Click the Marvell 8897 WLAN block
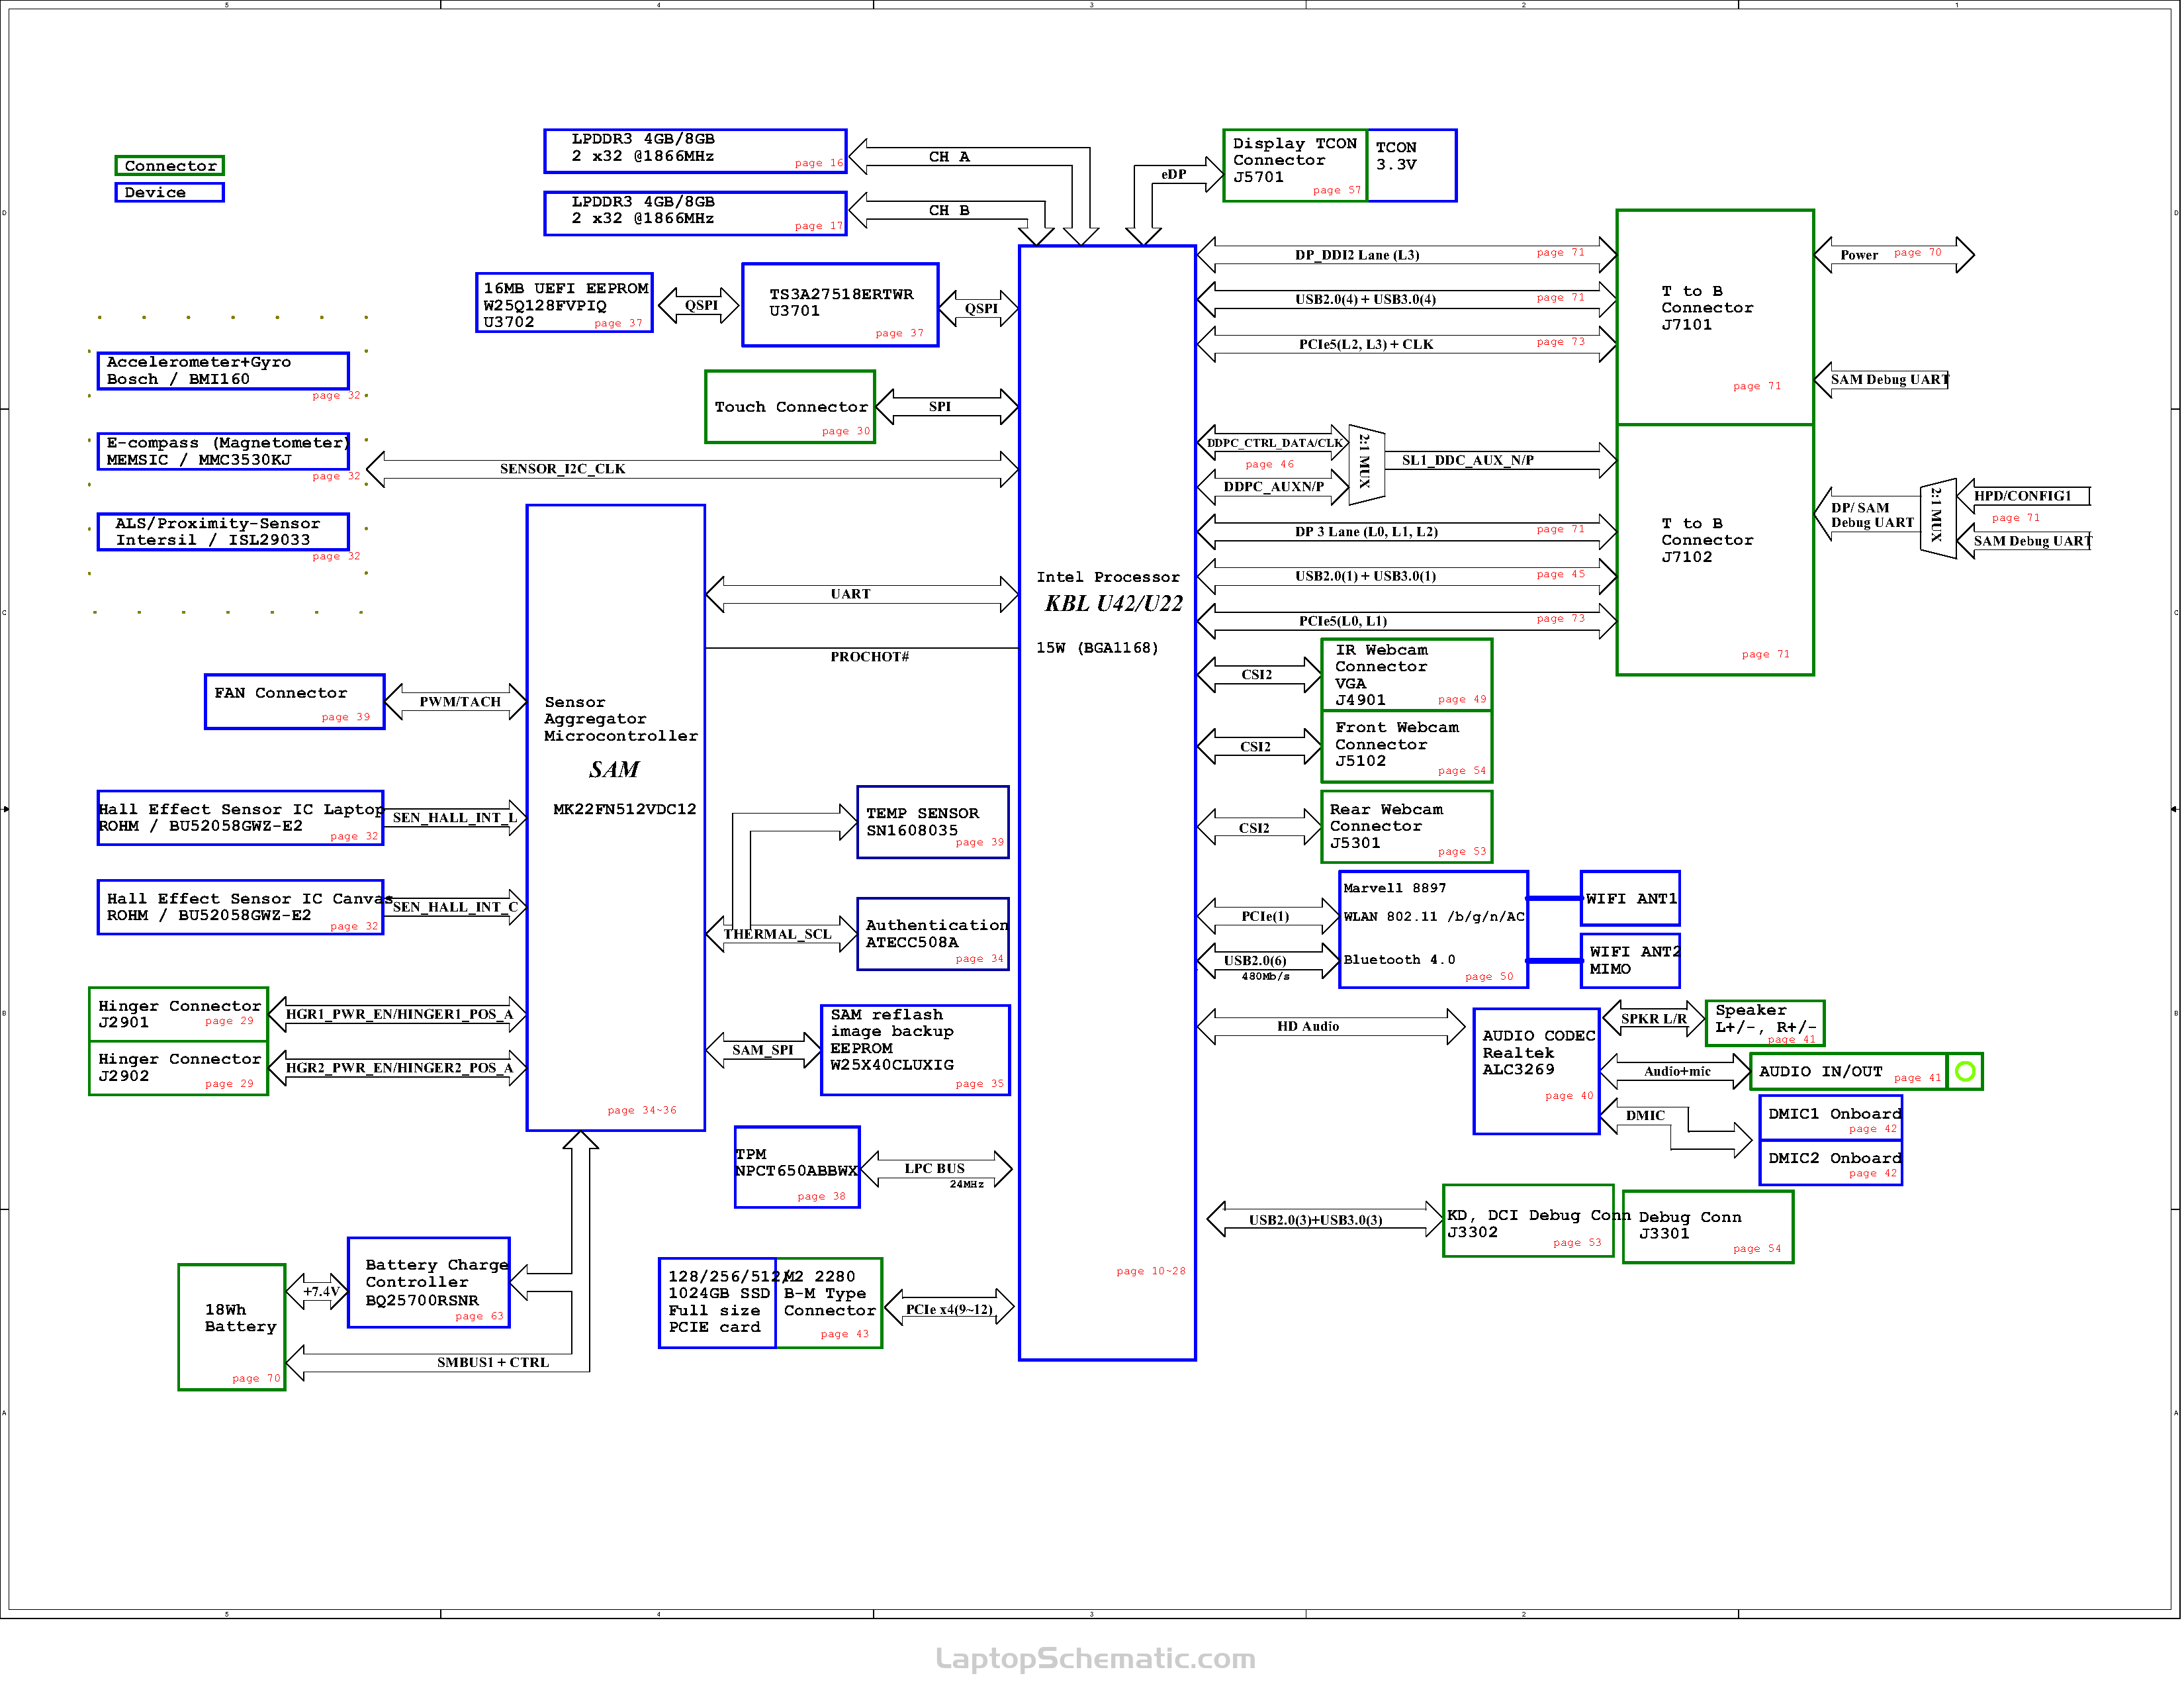The height and width of the screenshot is (1688, 2184). 1433,929
